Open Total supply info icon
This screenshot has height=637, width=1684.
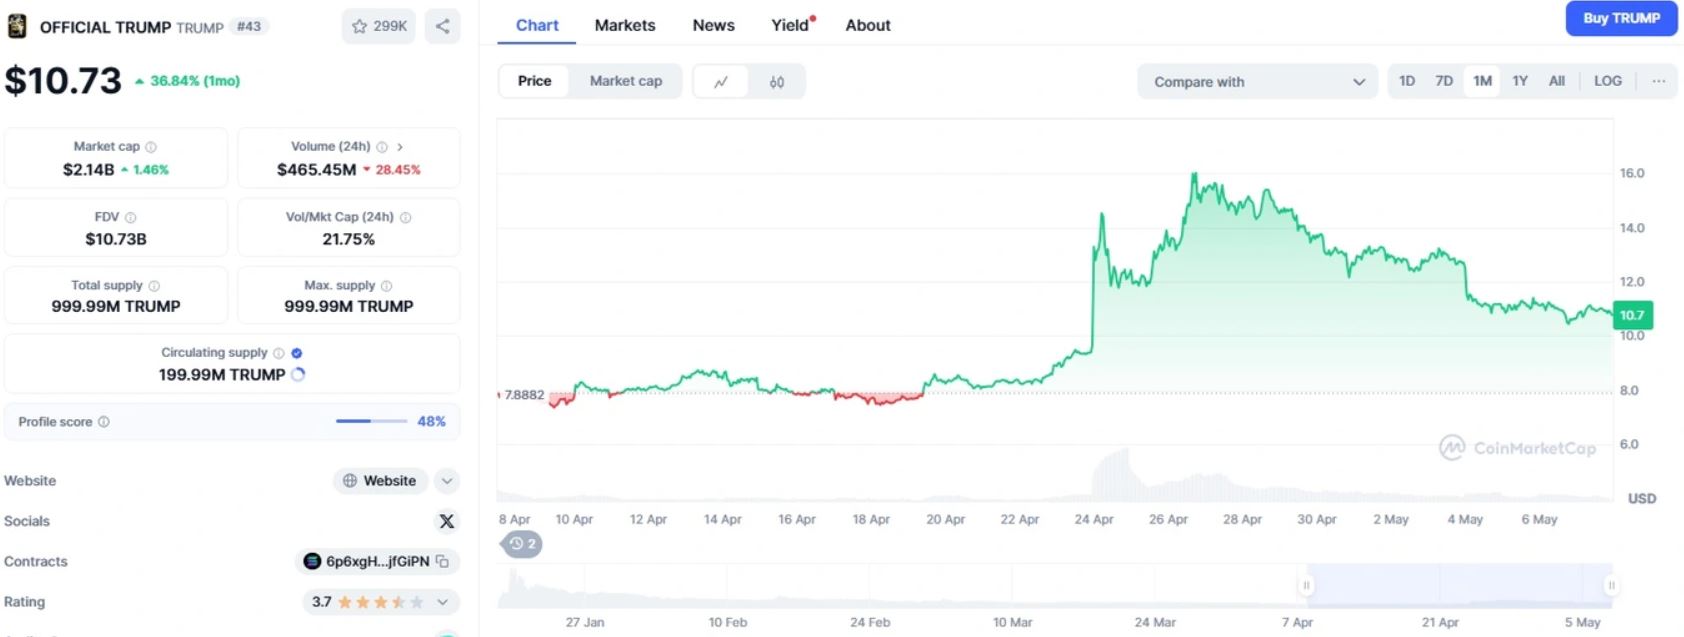tap(154, 286)
